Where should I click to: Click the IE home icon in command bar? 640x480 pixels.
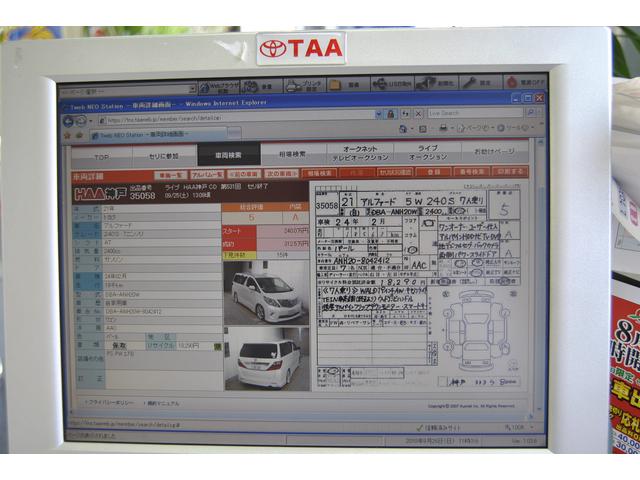[x=403, y=129]
